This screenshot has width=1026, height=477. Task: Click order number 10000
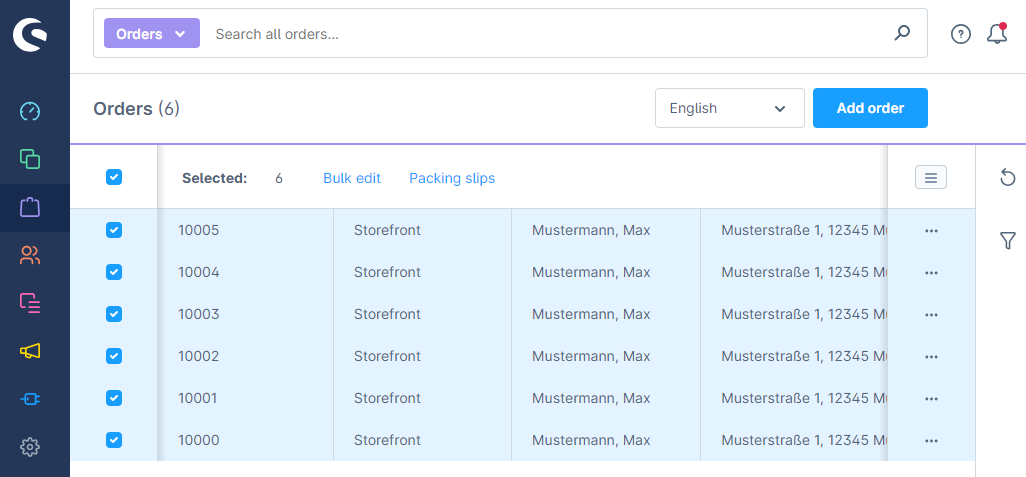tap(198, 440)
